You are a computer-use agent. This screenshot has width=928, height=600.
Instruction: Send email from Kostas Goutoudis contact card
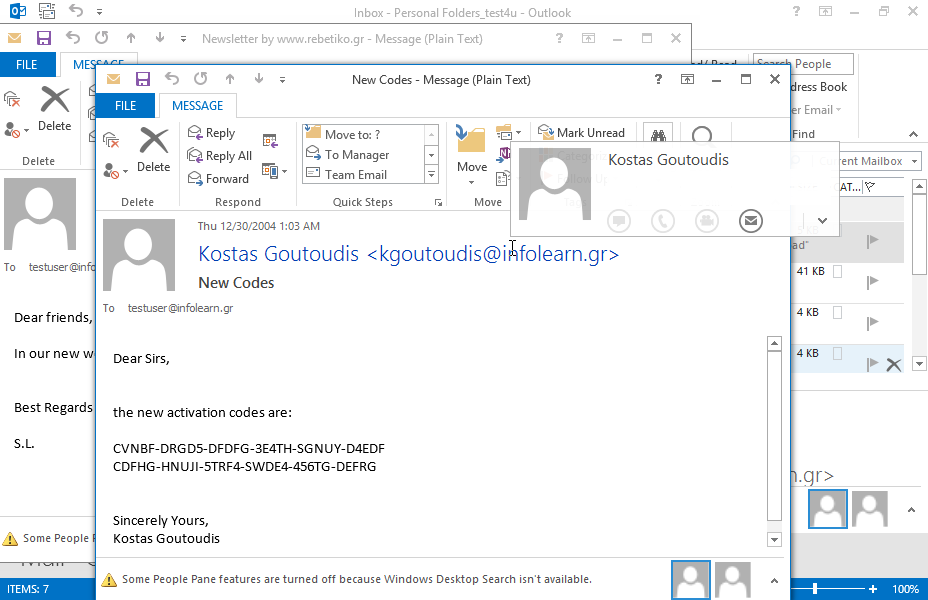tap(750, 221)
